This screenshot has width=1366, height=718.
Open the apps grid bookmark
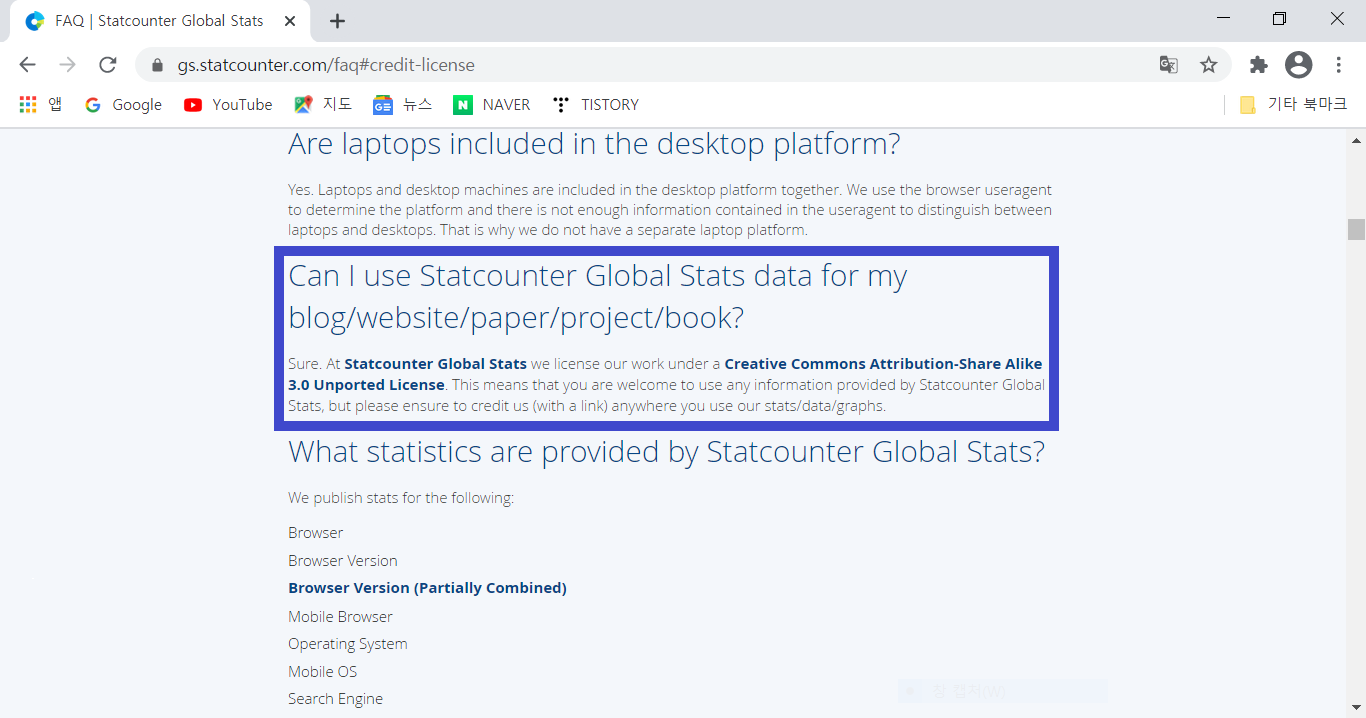click(x=40, y=104)
